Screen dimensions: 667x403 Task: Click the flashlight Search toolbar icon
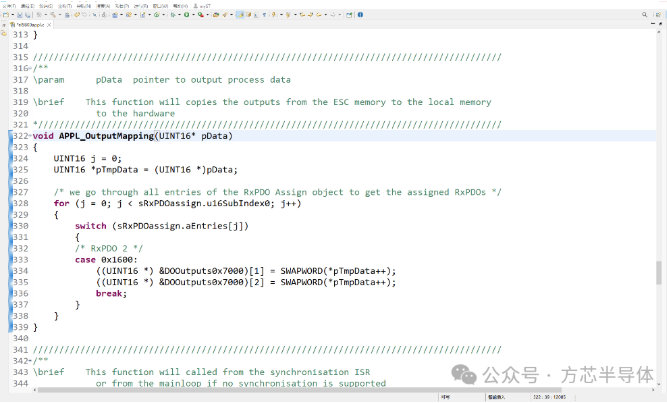(x=225, y=14)
